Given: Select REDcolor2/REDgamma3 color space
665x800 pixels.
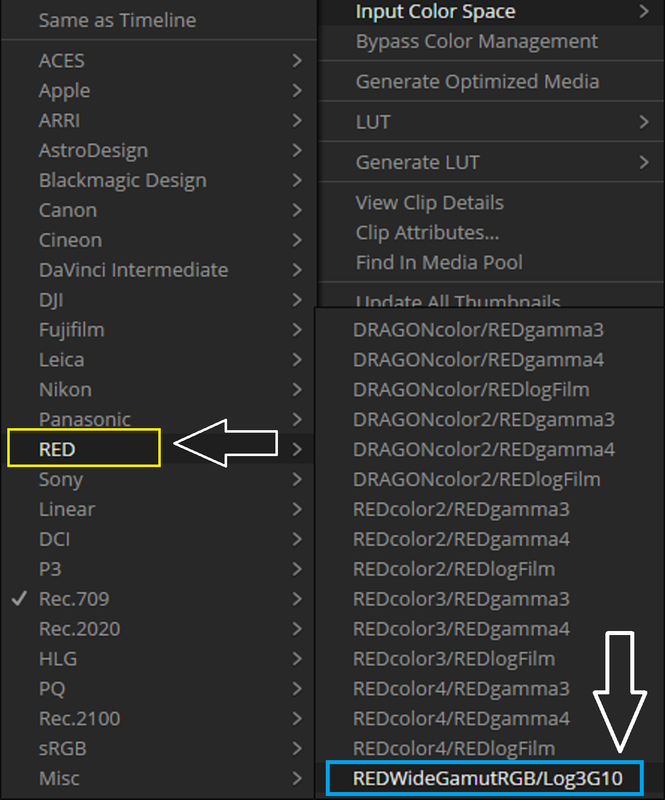Looking at the screenshot, I should (x=489, y=509).
